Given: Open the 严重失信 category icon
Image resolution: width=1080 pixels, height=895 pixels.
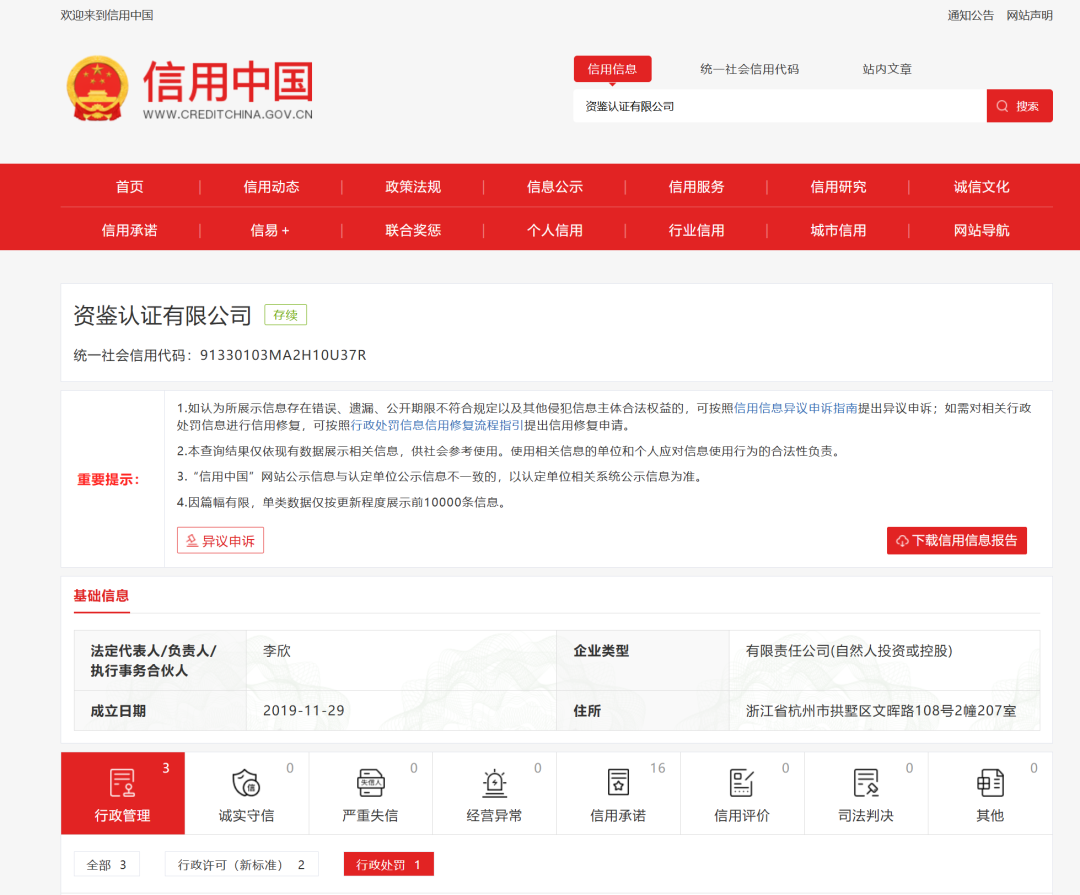Looking at the screenshot, I should pyautogui.click(x=370, y=780).
